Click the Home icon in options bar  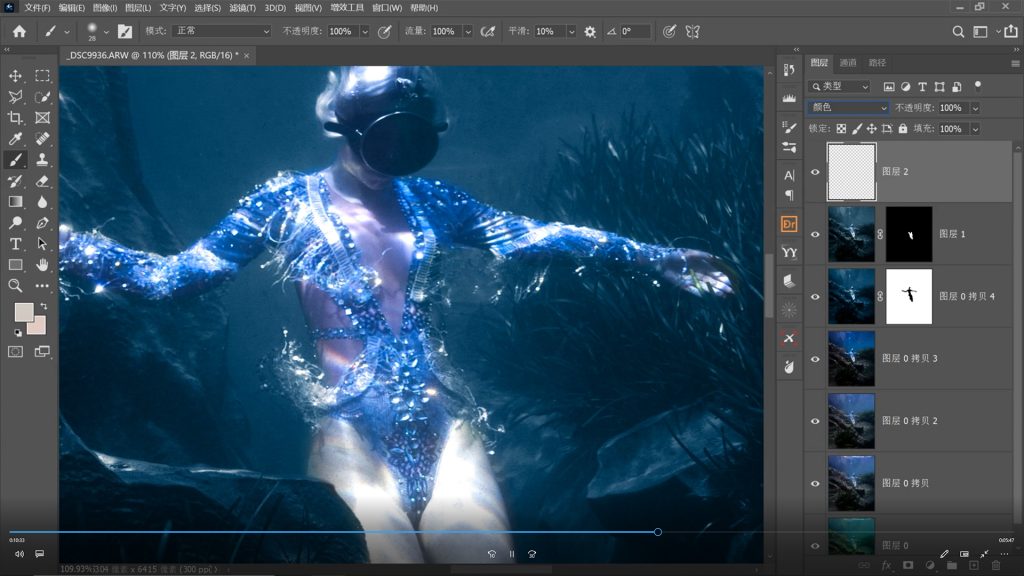click(x=19, y=31)
